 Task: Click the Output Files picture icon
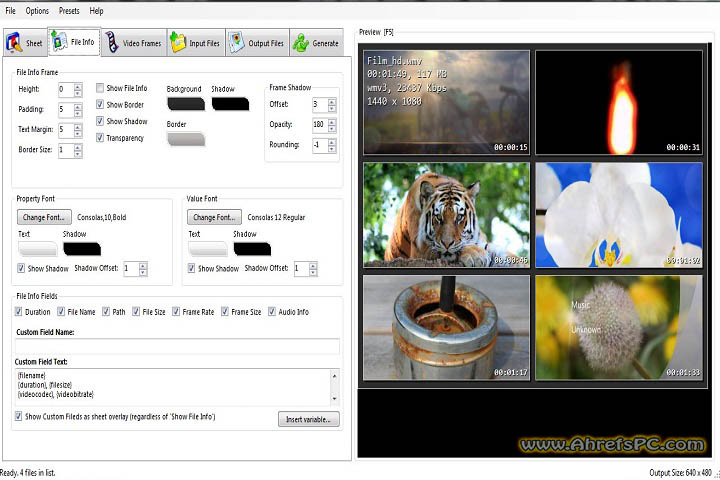236,43
